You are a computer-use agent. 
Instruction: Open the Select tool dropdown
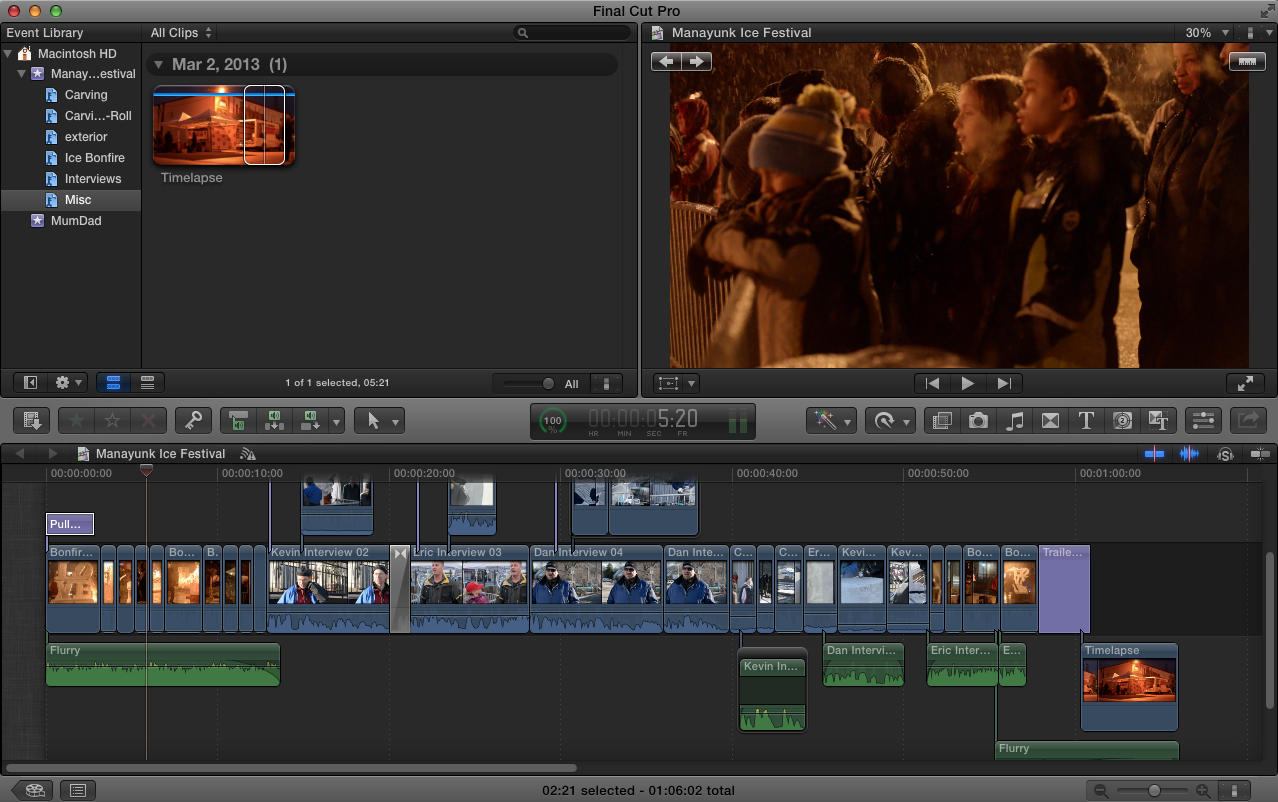(x=379, y=421)
